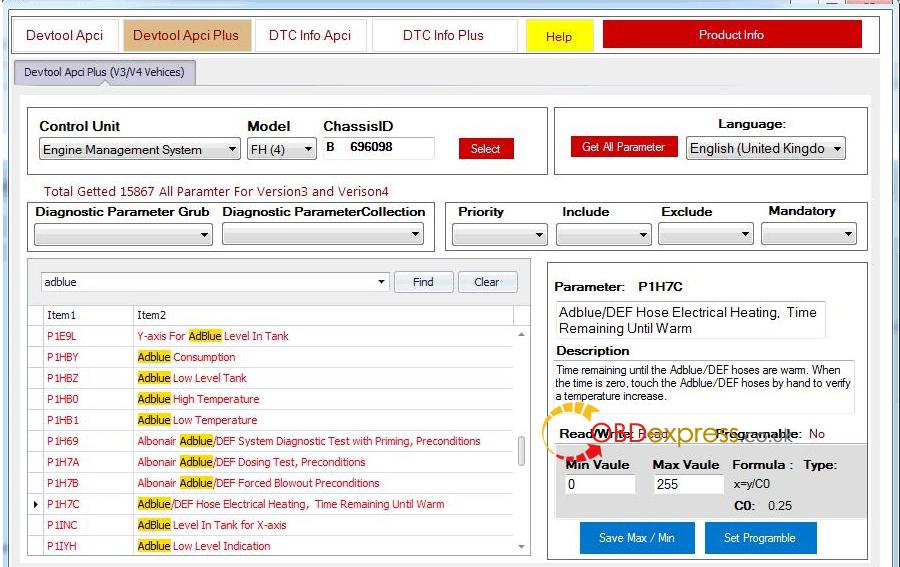Select the P1HBY Adblue Consumption row
Screen dimensions: 900x567
[x=186, y=357]
